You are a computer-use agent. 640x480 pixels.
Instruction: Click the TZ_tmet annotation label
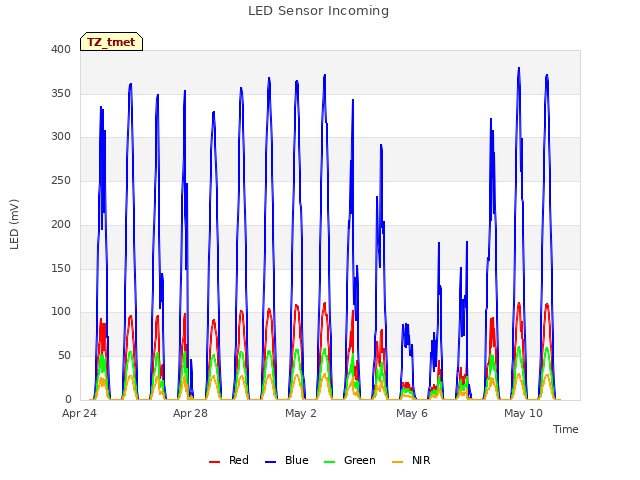click(x=111, y=42)
